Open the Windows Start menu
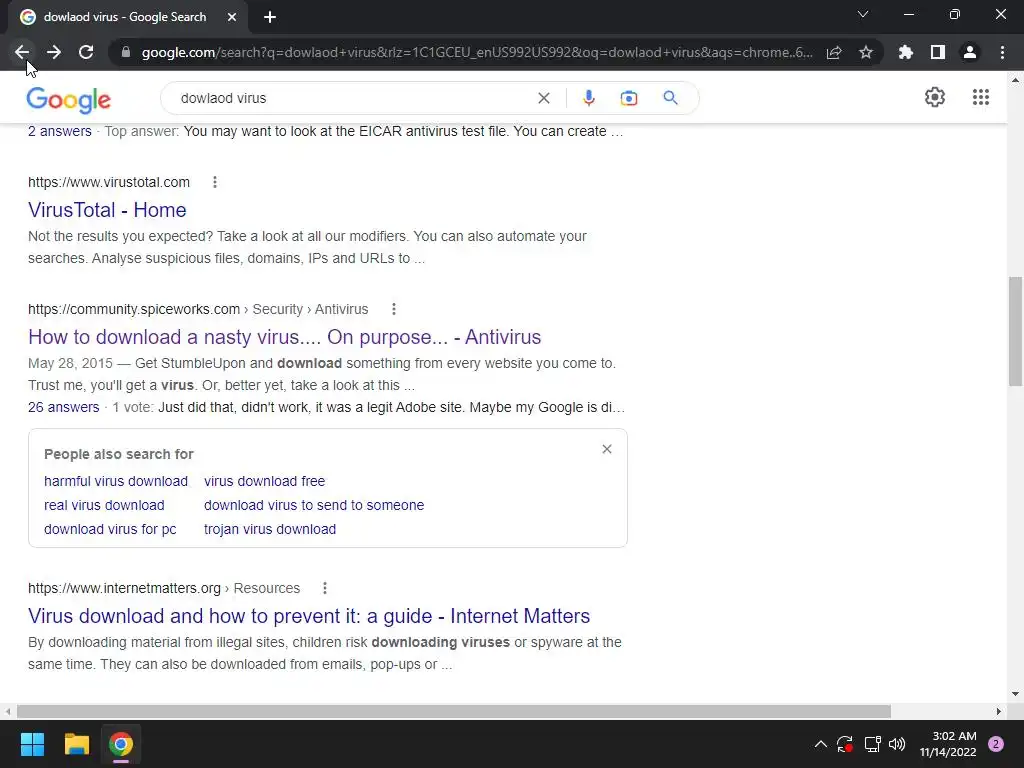Image resolution: width=1024 pixels, height=768 pixels. (32, 744)
